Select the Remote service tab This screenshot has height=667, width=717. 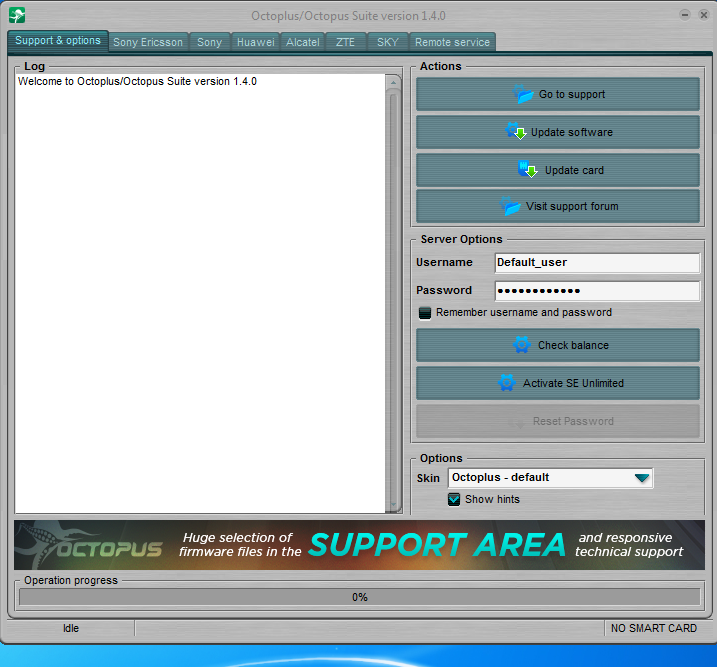452,42
